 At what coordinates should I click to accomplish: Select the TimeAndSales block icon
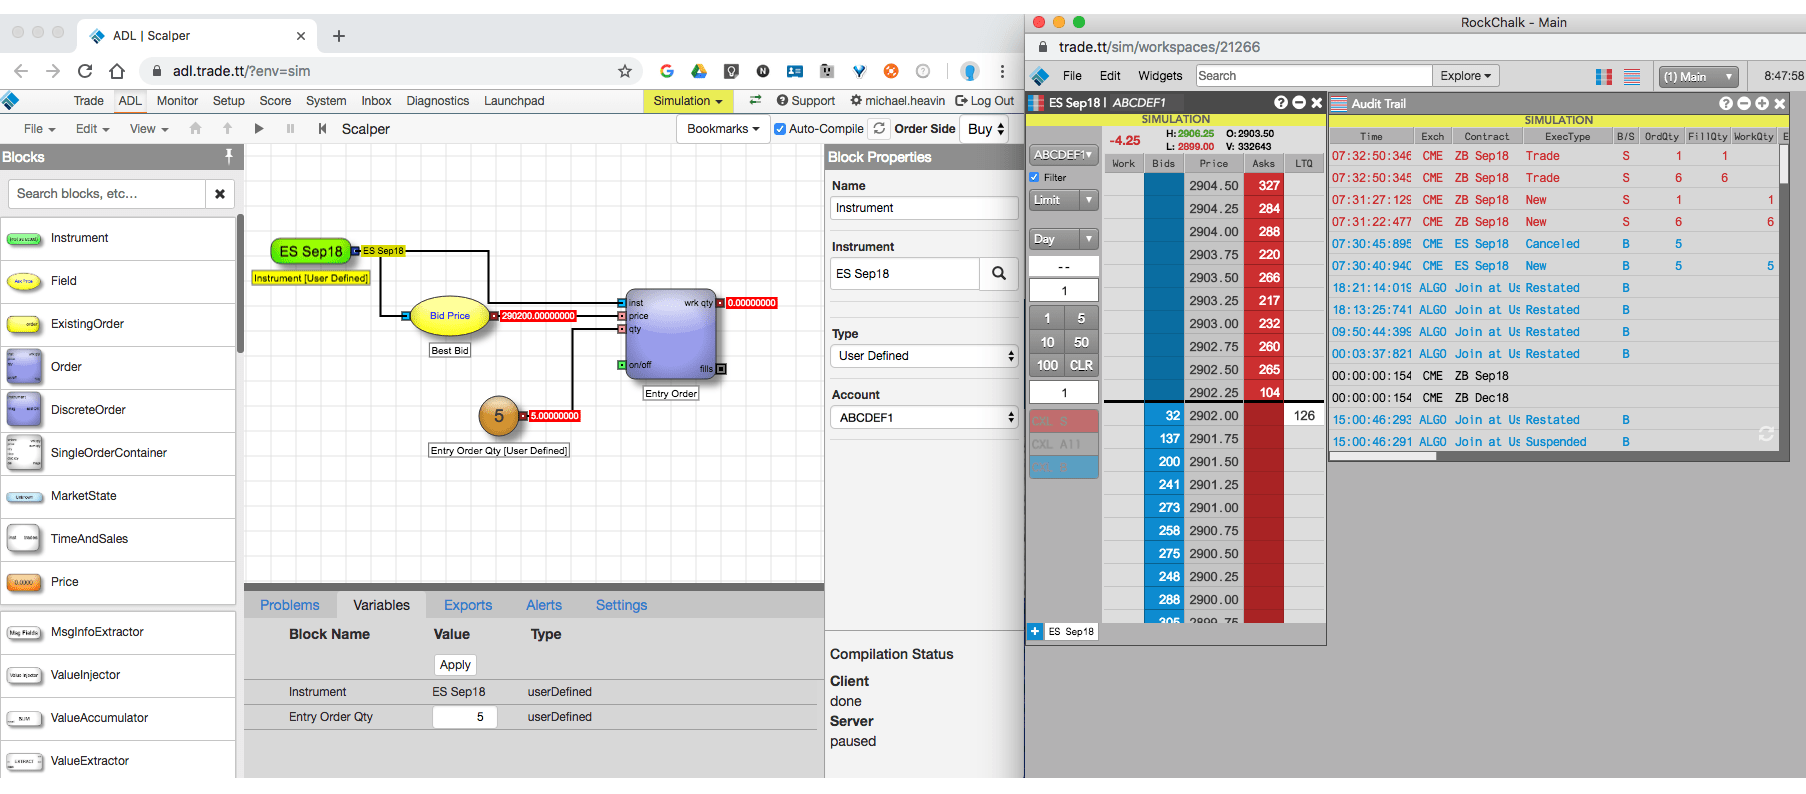pos(24,539)
